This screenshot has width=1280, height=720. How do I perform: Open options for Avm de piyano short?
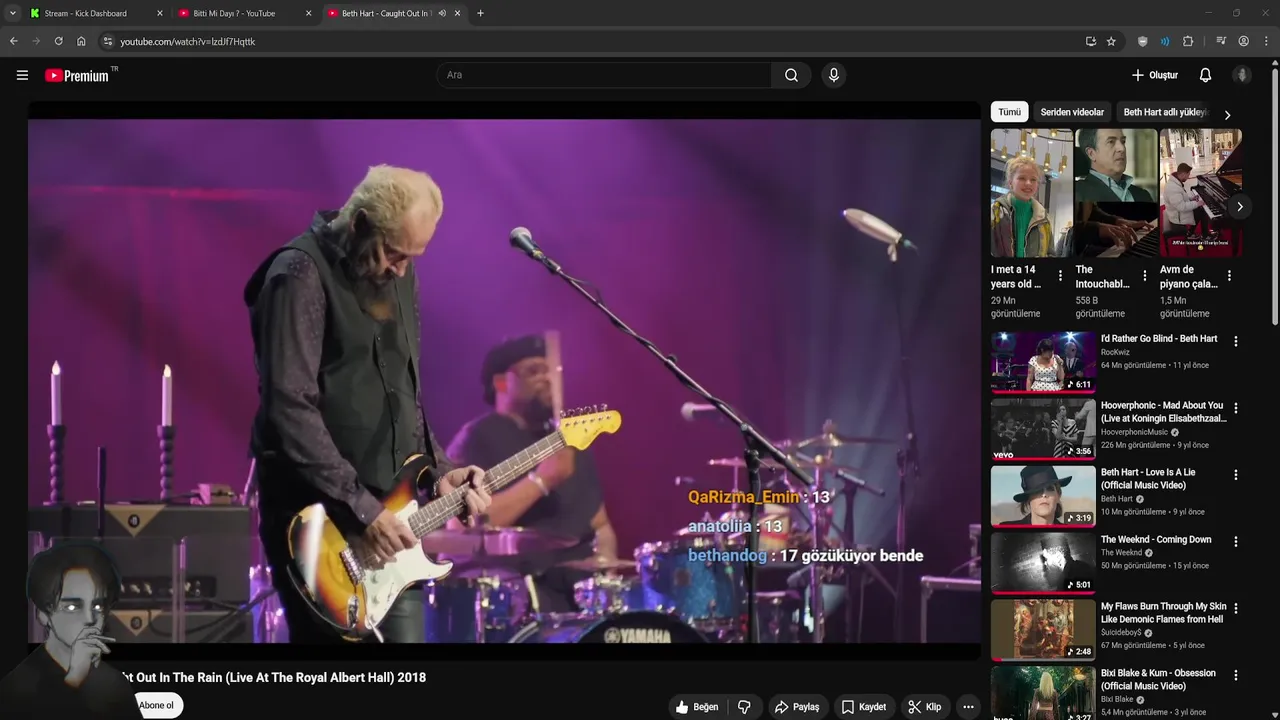pos(1229,276)
